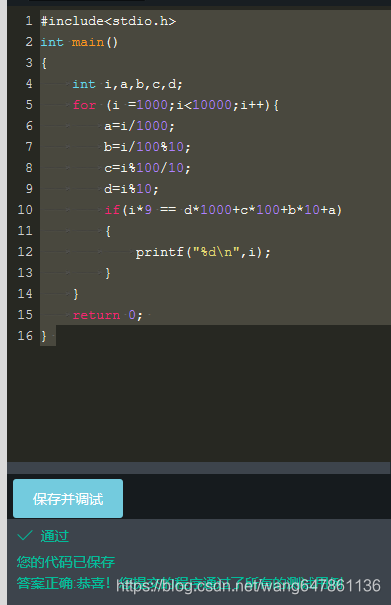This screenshot has height=605, width=391.
Task: Click the d=i%10; statement
Action: click(131, 189)
